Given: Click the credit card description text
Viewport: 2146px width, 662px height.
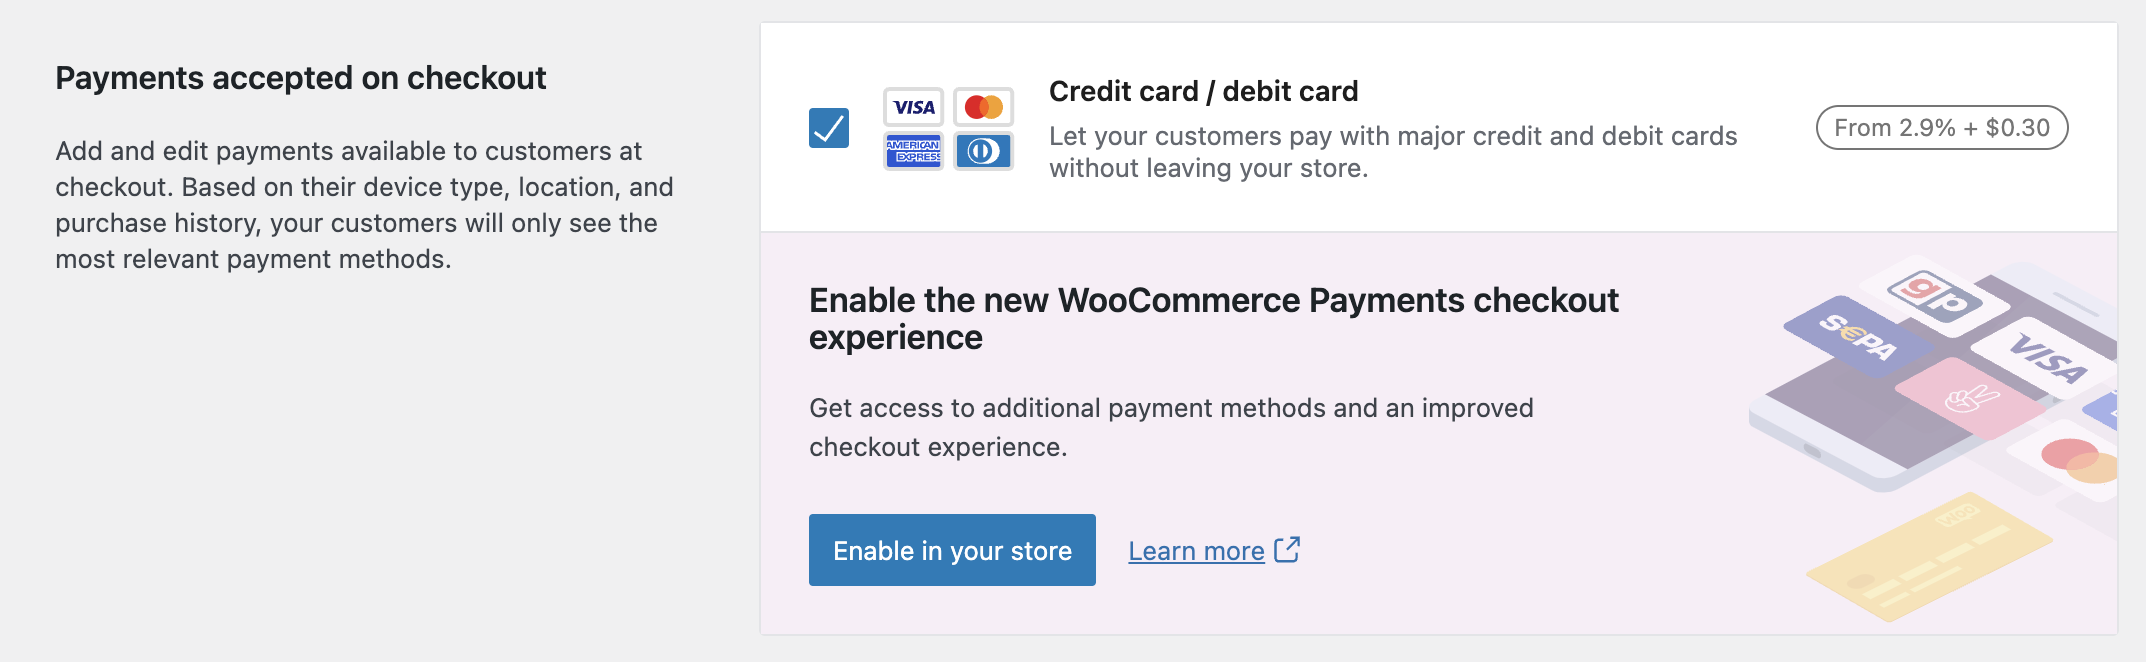Looking at the screenshot, I should (1392, 152).
